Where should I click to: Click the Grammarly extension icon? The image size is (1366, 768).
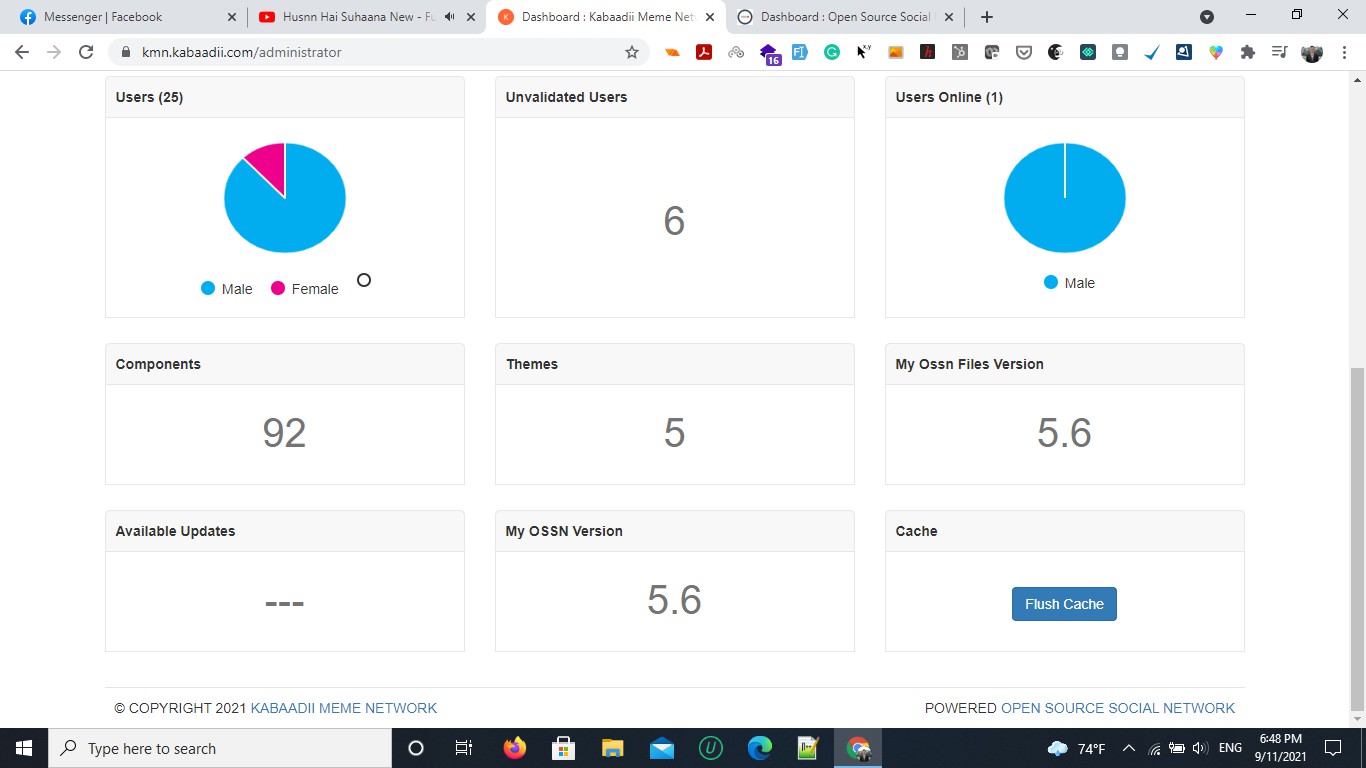(x=831, y=52)
